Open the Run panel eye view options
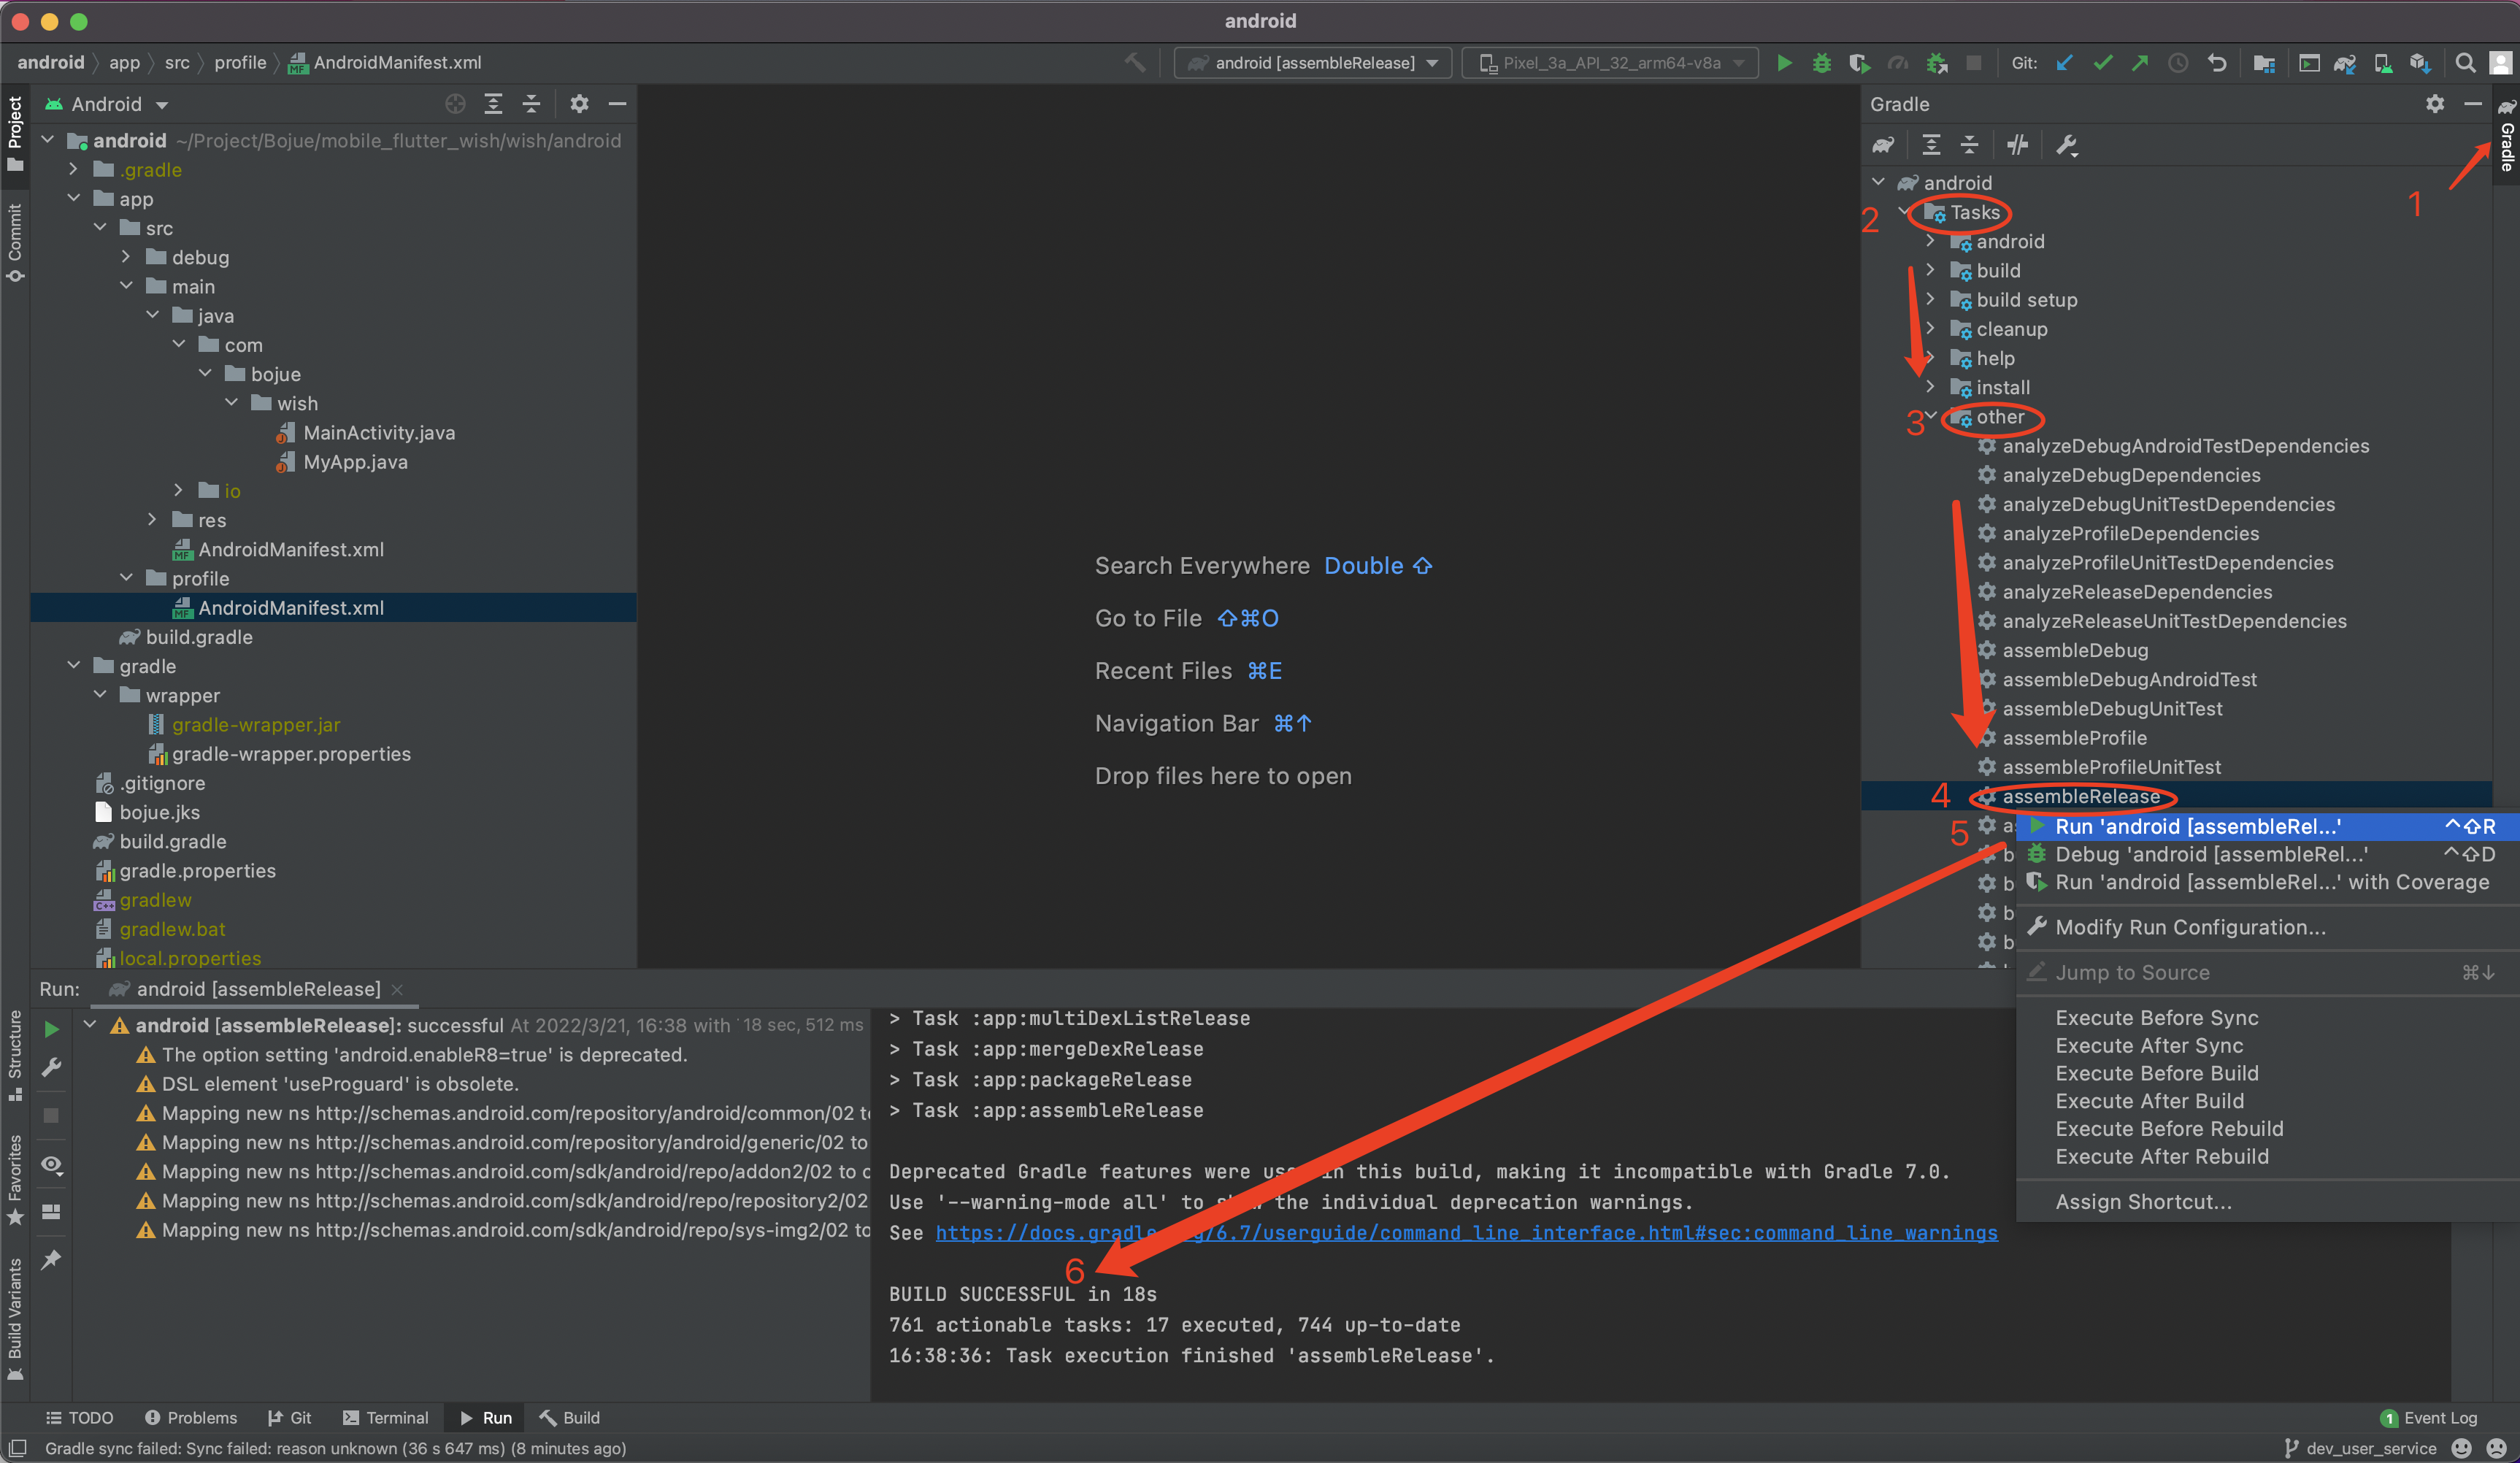 (51, 1165)
